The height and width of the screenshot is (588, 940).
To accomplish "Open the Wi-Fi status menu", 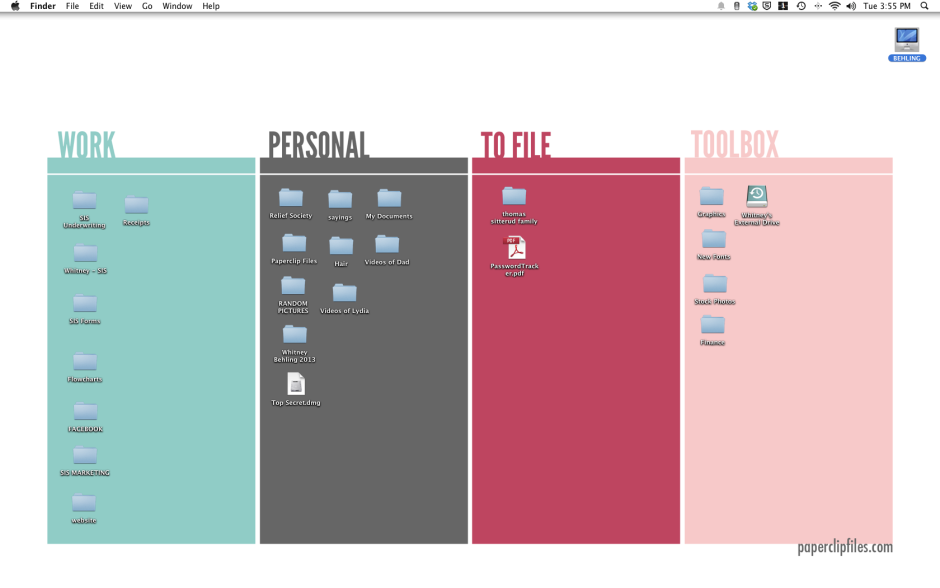I will pos(834,6).
